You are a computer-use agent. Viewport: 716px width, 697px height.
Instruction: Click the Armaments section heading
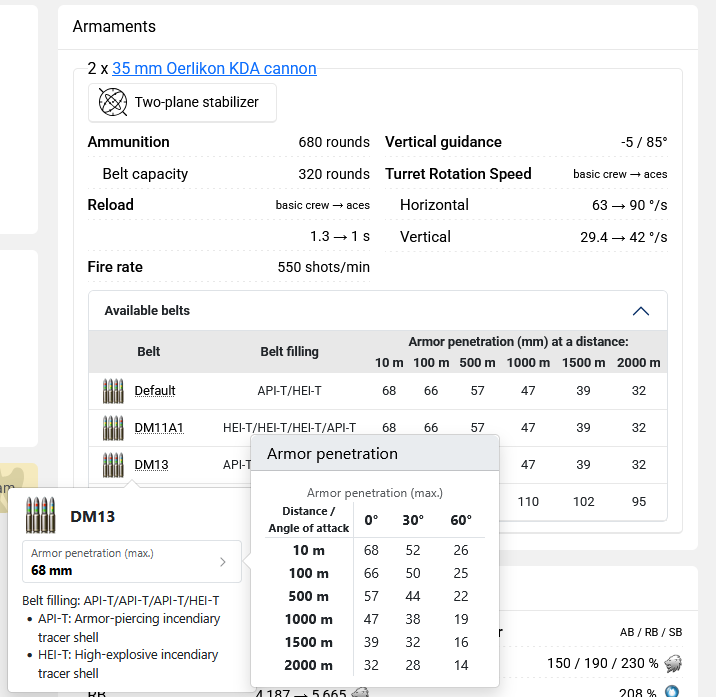pos(114,26)
